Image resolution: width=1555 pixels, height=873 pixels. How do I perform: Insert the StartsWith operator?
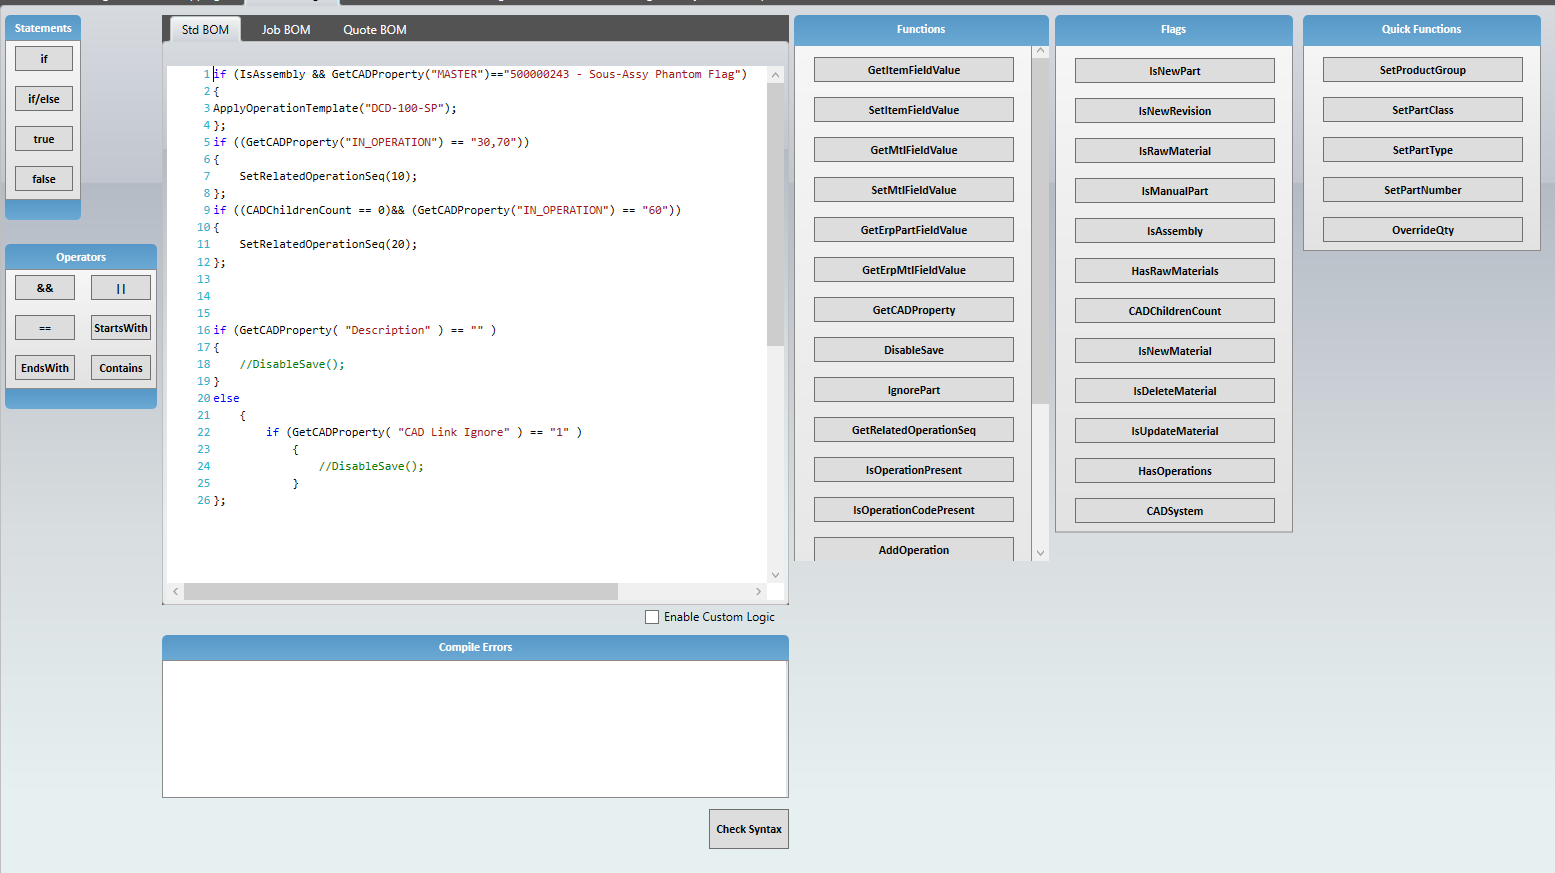click(120, 327)
